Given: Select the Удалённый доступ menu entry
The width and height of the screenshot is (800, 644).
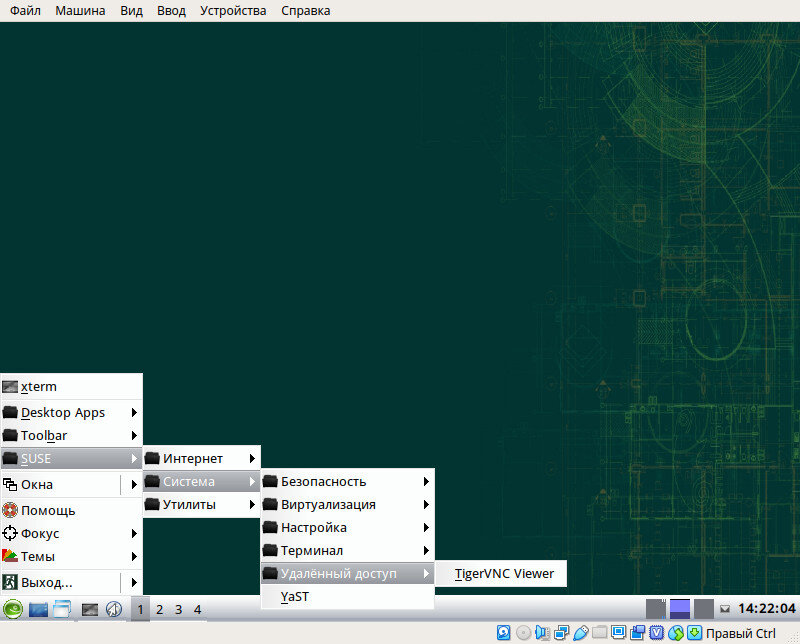Looking at the screenshot, I should (x=347, y=574).
